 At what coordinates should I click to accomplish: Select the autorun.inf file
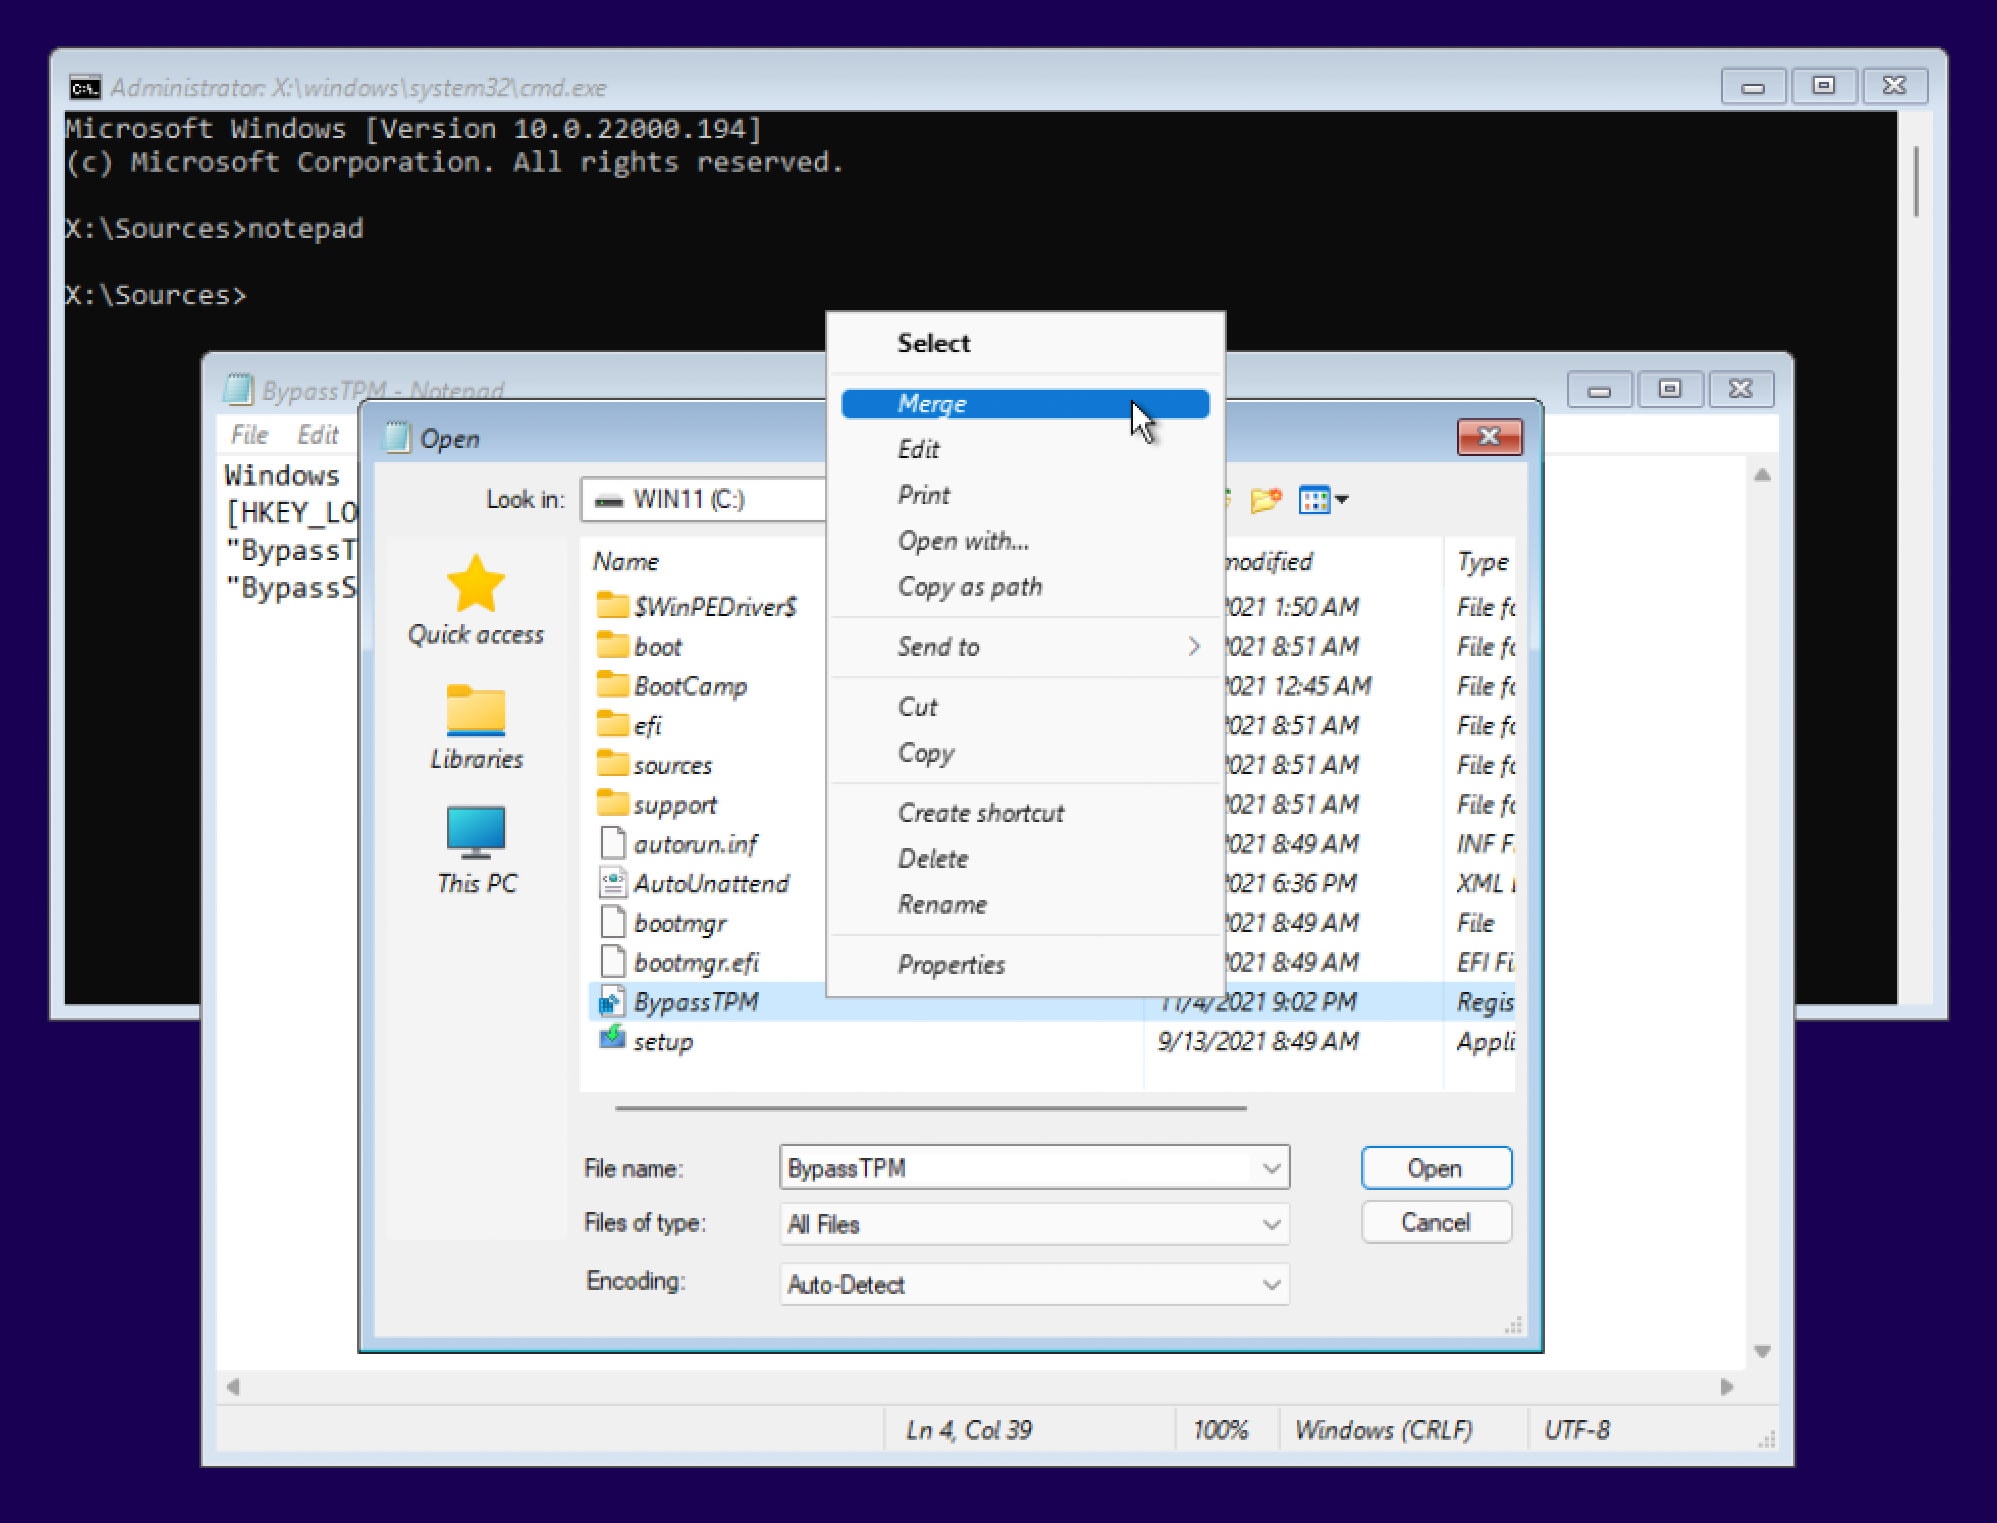coord(697,843)
